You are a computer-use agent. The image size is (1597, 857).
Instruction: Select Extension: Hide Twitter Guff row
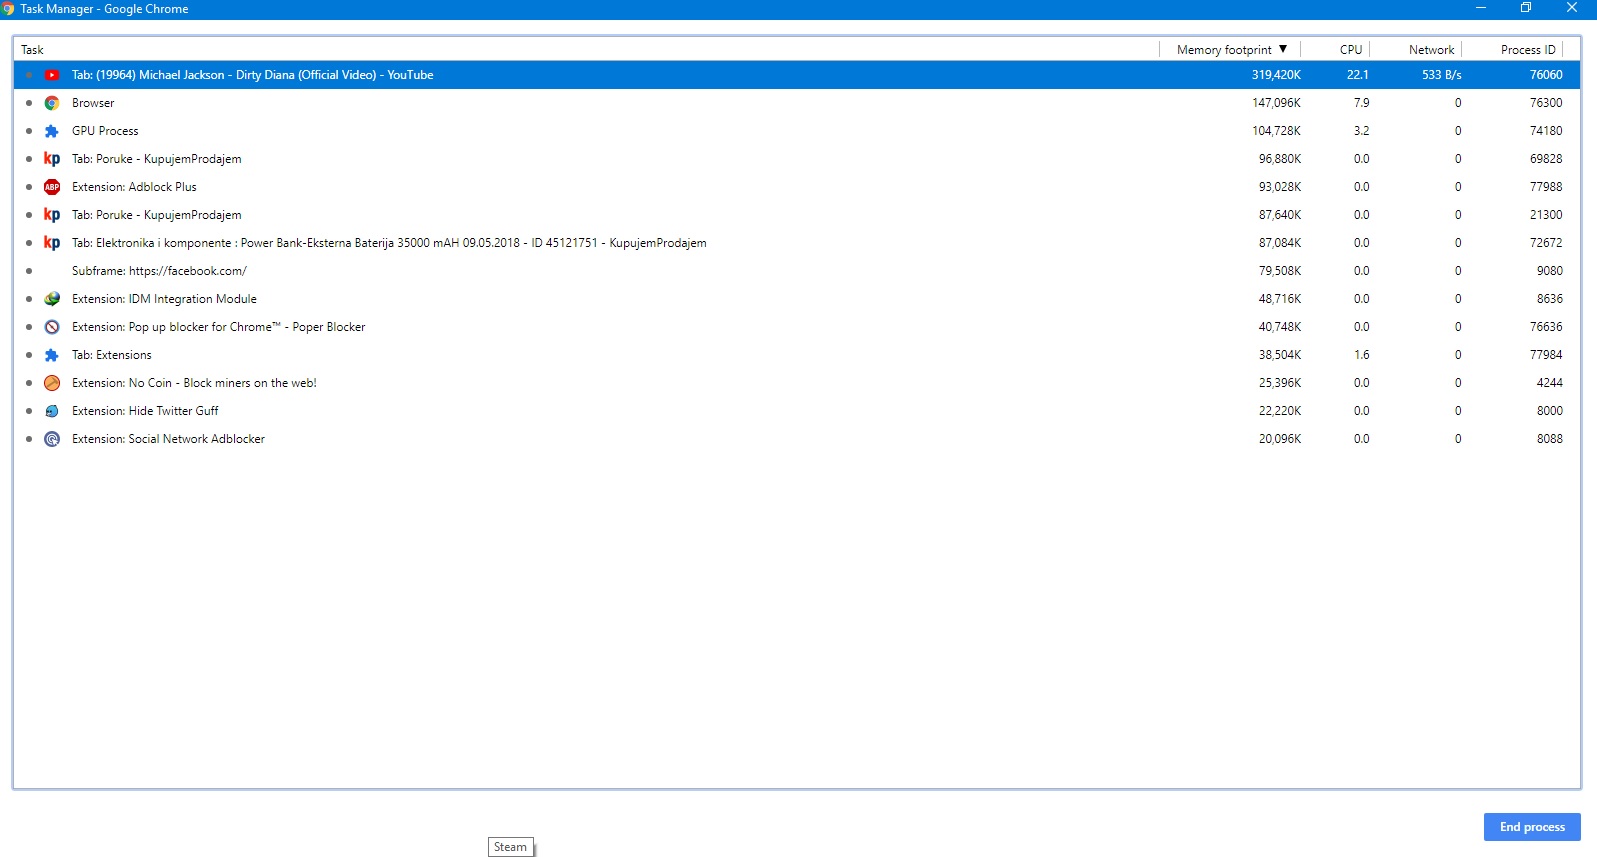coord(797,411)
